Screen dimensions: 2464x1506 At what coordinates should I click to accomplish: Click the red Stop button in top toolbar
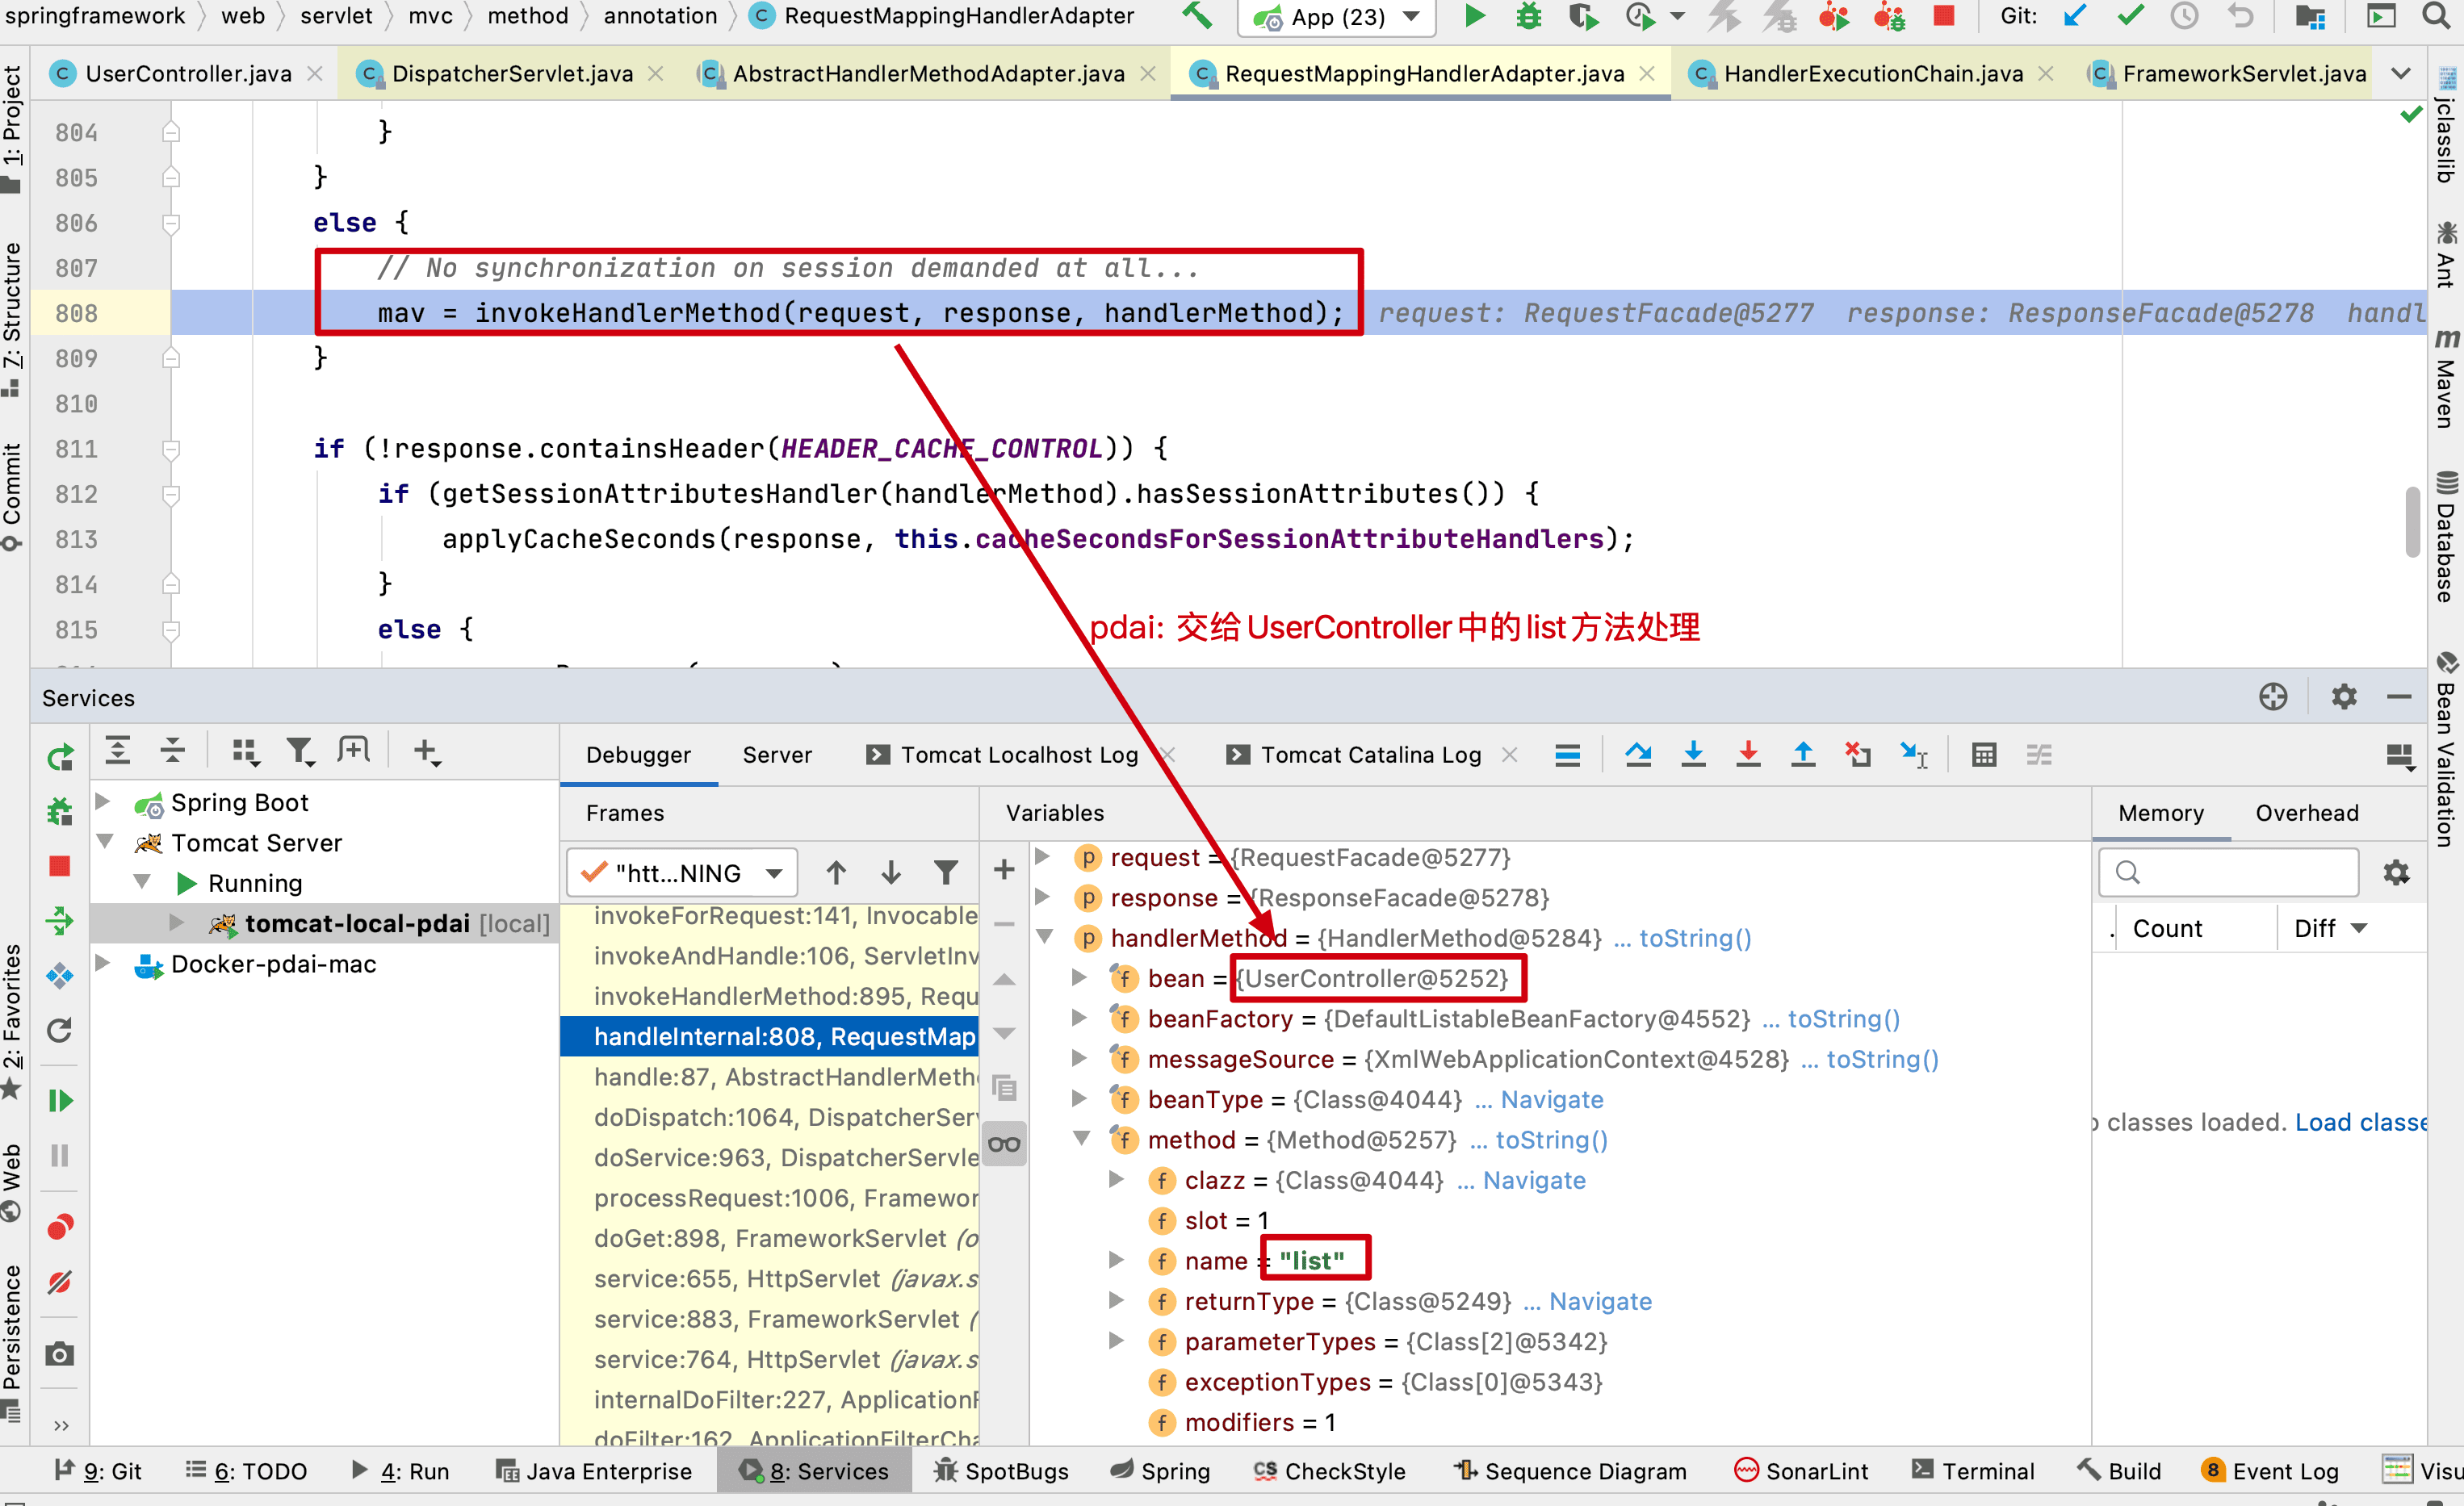pyautogui.click(x=1943, y=17)
